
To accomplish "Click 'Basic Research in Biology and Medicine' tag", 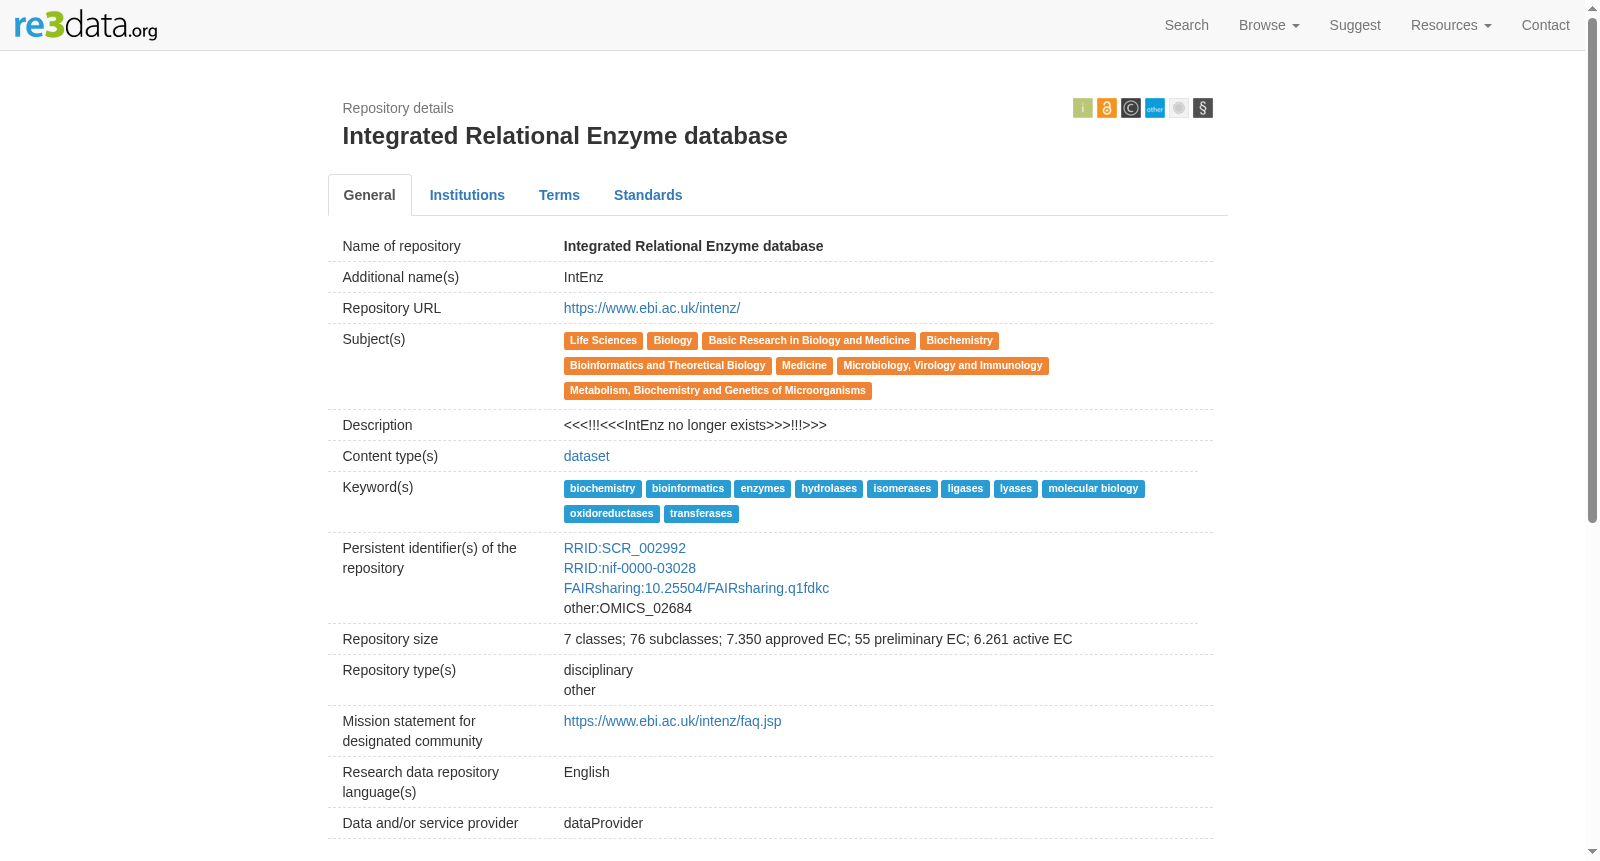I will coord(809,341).
